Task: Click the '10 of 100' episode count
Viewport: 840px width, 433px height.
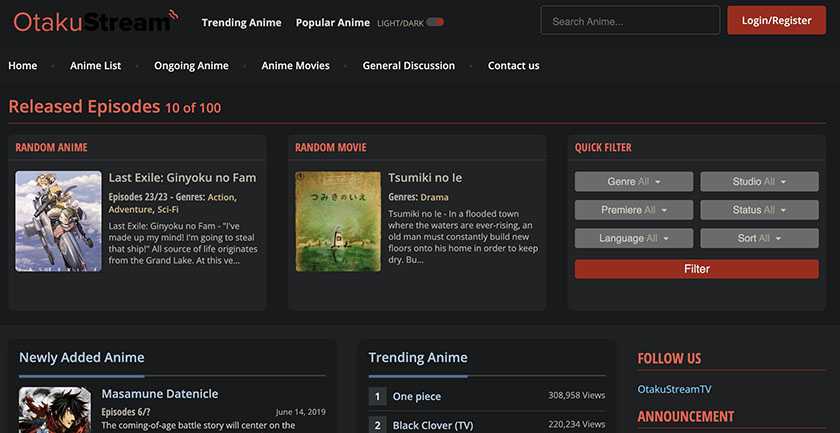Action: pos(193,108)
